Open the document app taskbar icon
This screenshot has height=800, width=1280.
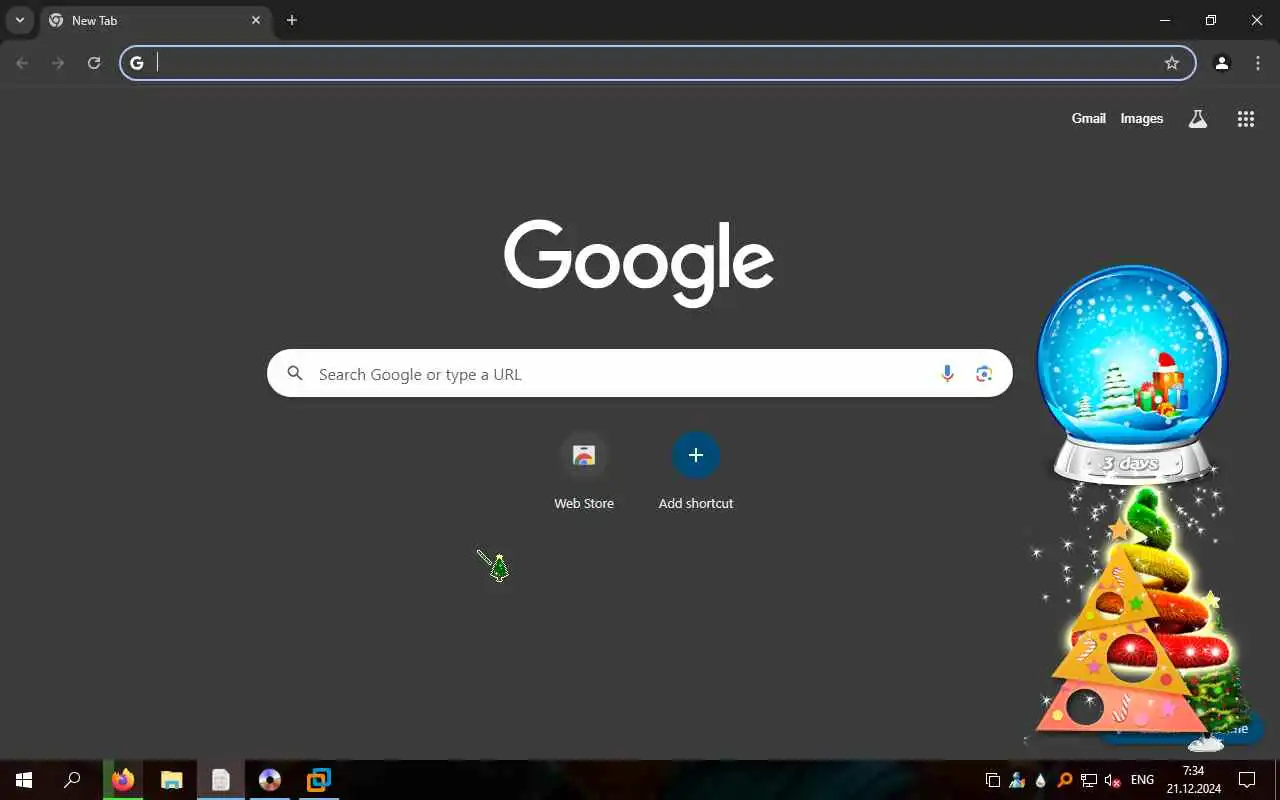pyautogui.click(x=221, y=780)
